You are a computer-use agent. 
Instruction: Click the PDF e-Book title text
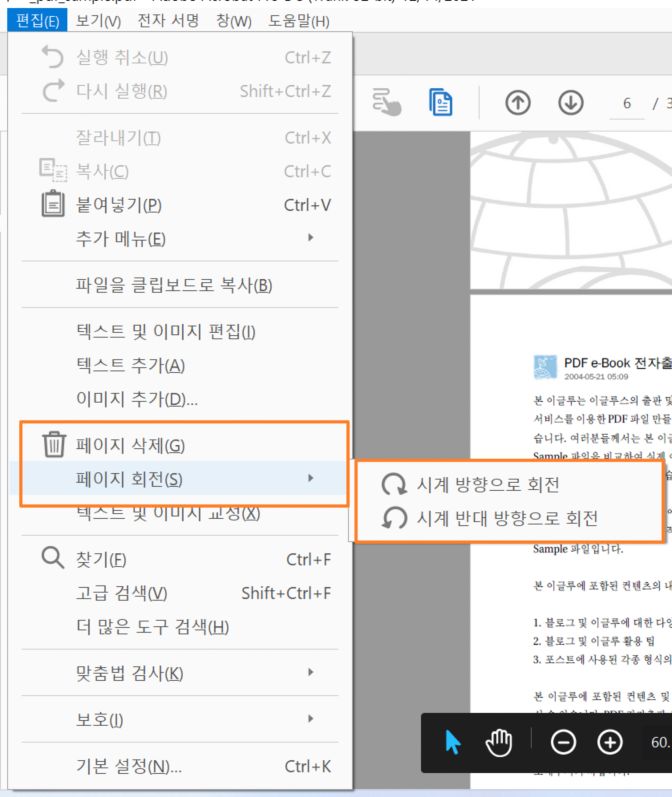click(x=618, y=363)
